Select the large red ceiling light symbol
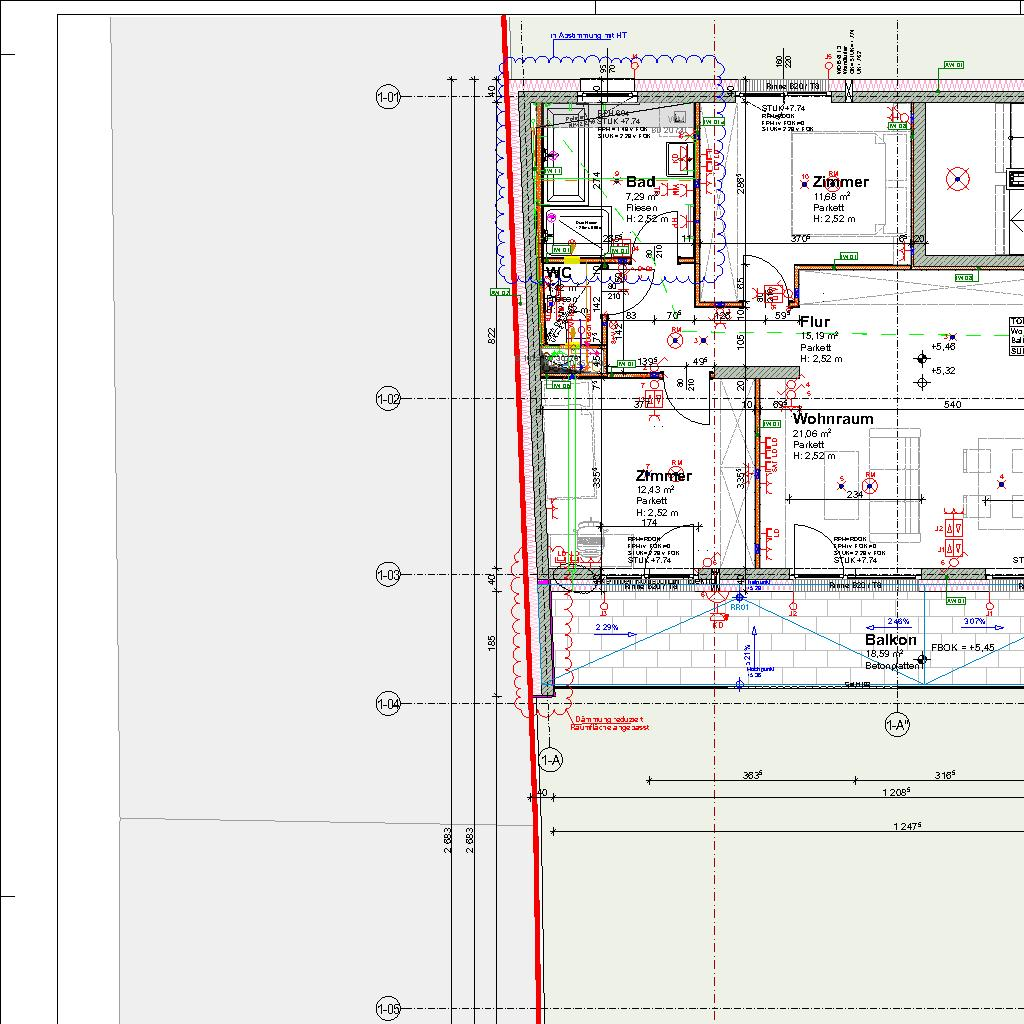This screenshot has height=1024, width=1024. click(x=958, y=180)
